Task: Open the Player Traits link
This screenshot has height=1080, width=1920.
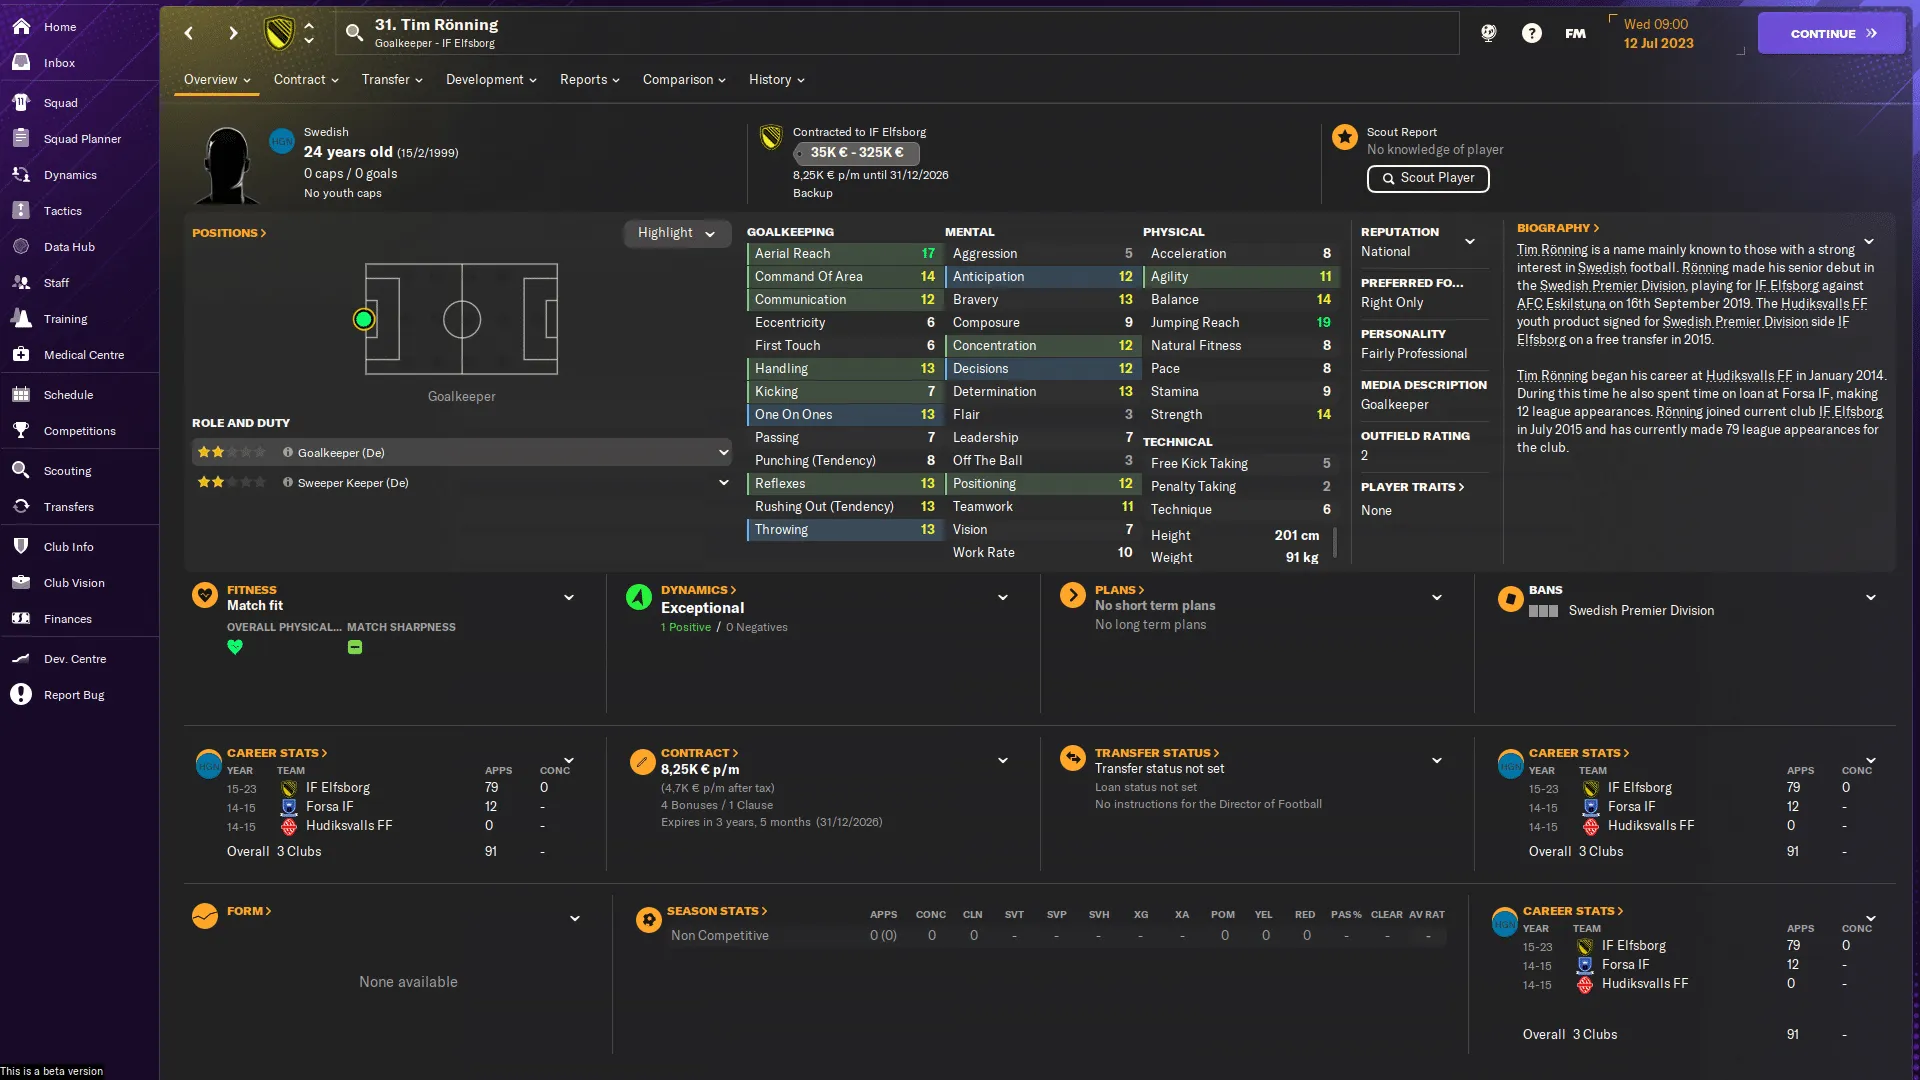Action: (x=1412, y=487)
